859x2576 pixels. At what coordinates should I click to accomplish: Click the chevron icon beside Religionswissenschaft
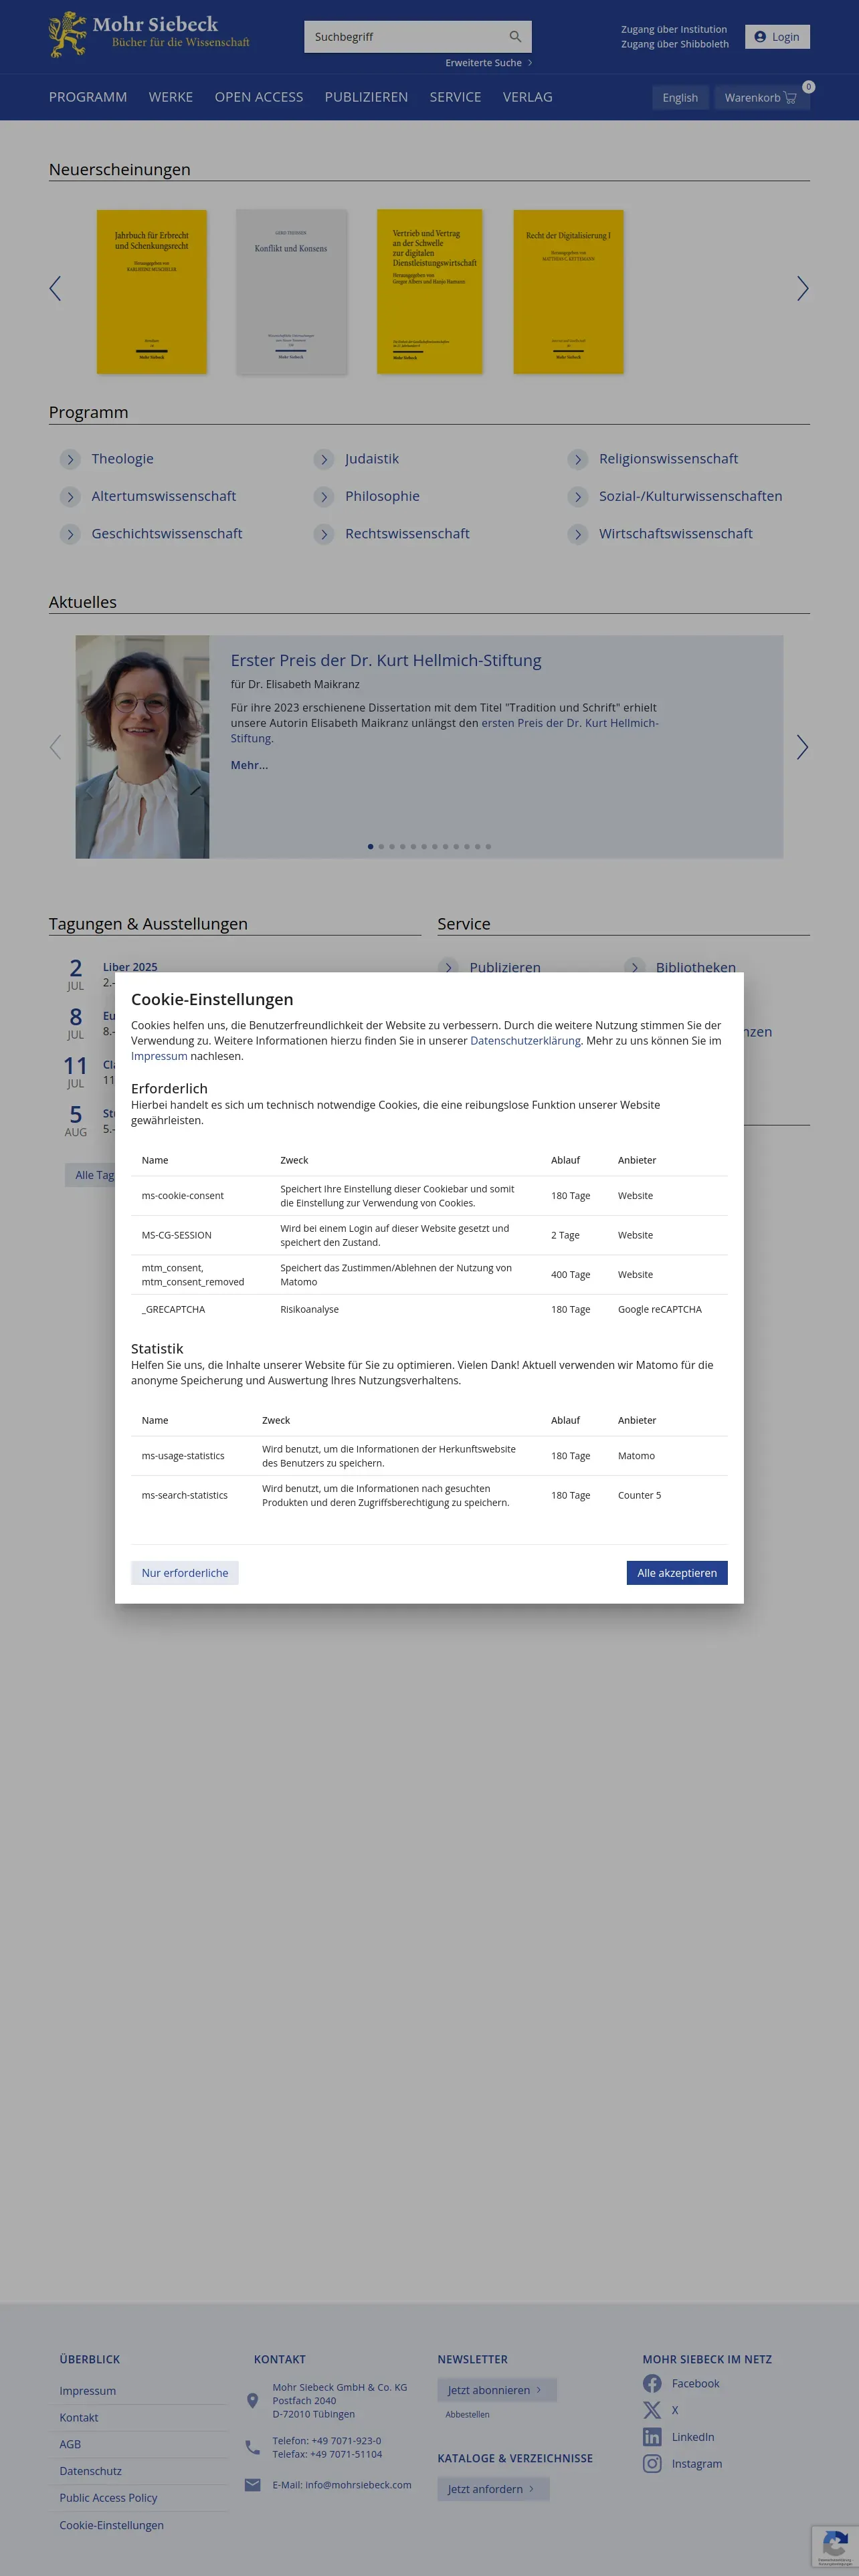[x=578, y=459]
